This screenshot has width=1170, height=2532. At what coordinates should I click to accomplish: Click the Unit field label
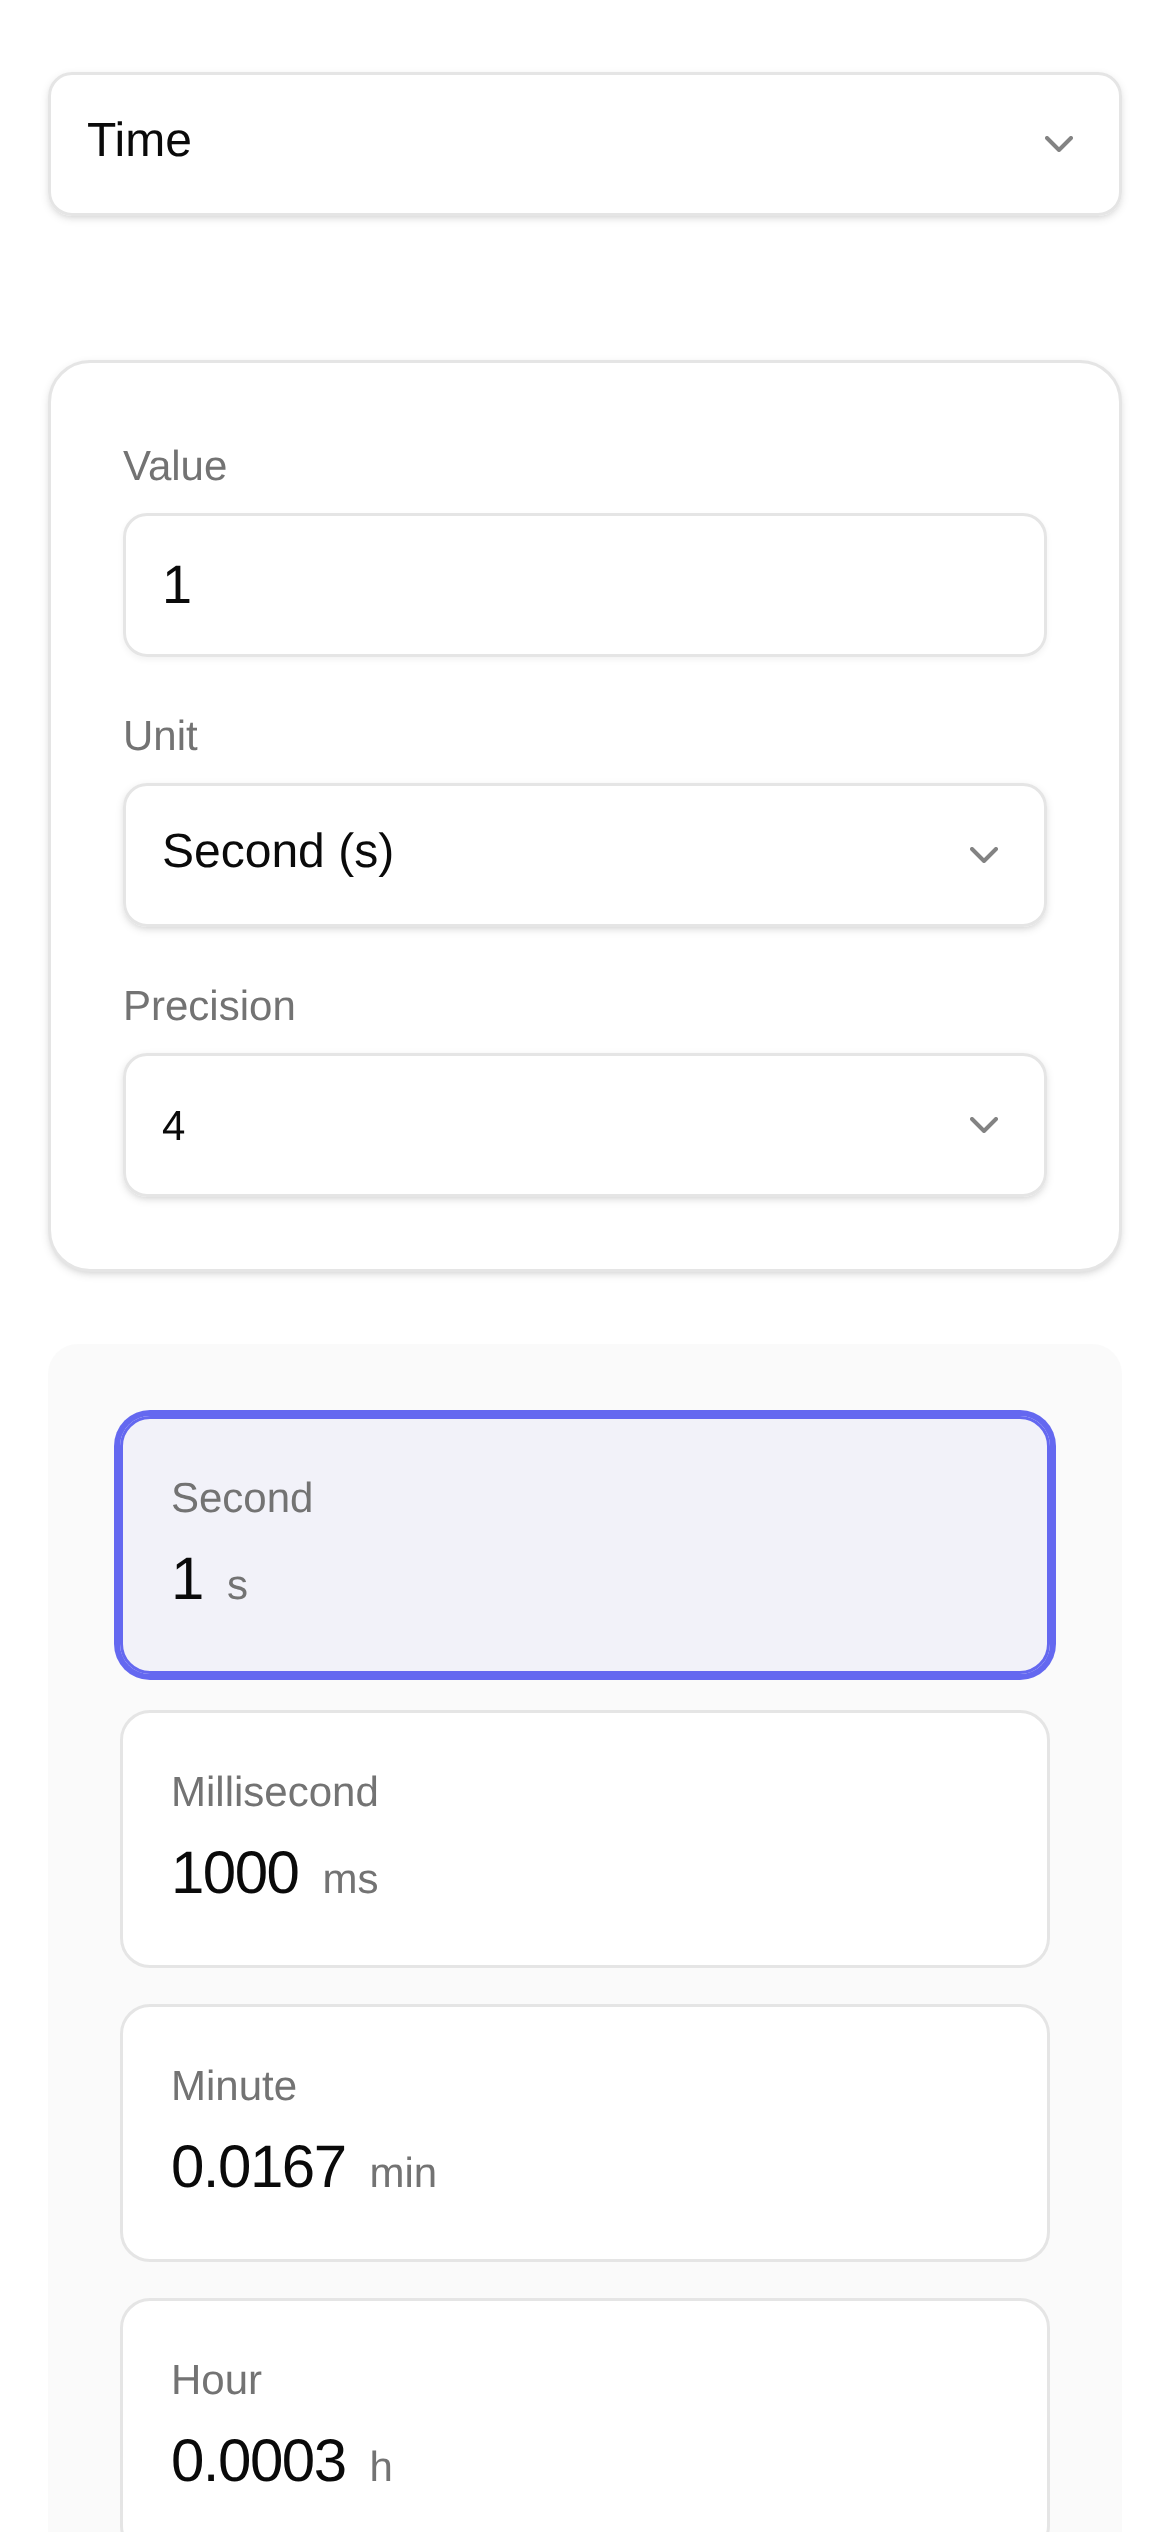coord(160,736)
